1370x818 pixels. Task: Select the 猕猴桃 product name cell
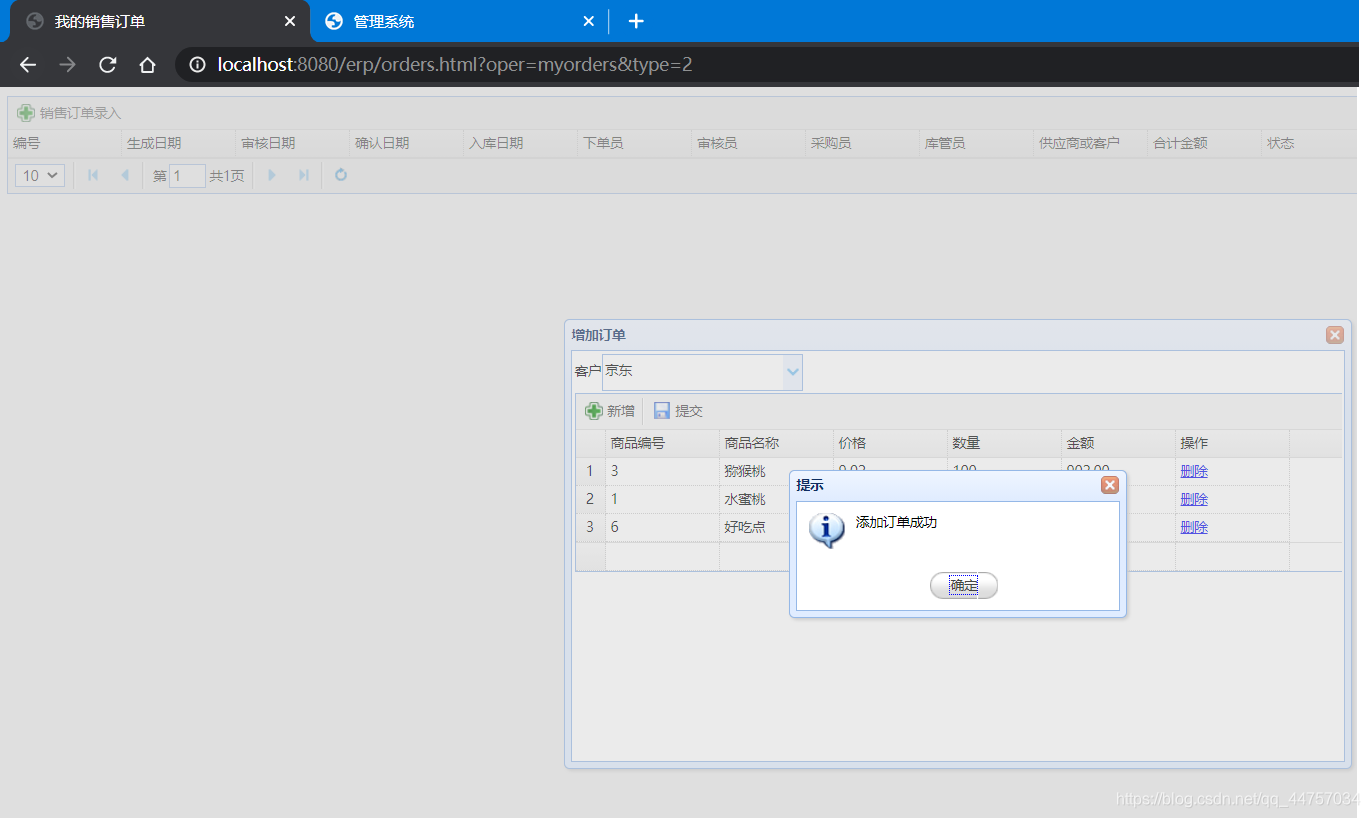754,471
